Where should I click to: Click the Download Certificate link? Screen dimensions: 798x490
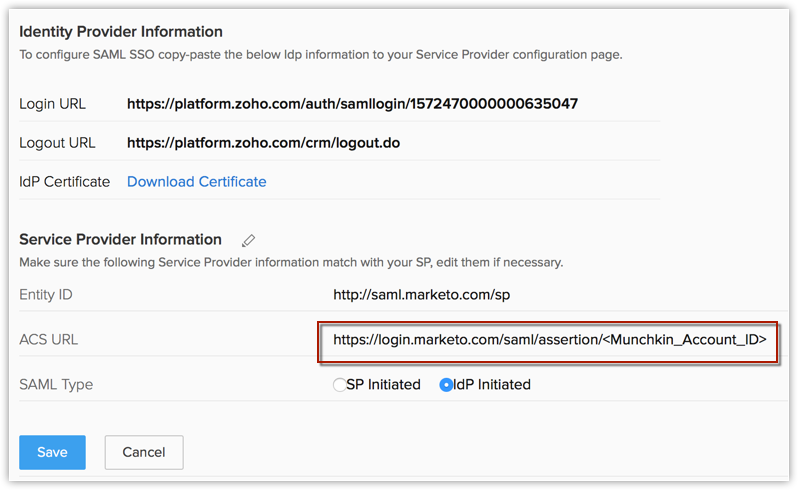tap(196, 182)
